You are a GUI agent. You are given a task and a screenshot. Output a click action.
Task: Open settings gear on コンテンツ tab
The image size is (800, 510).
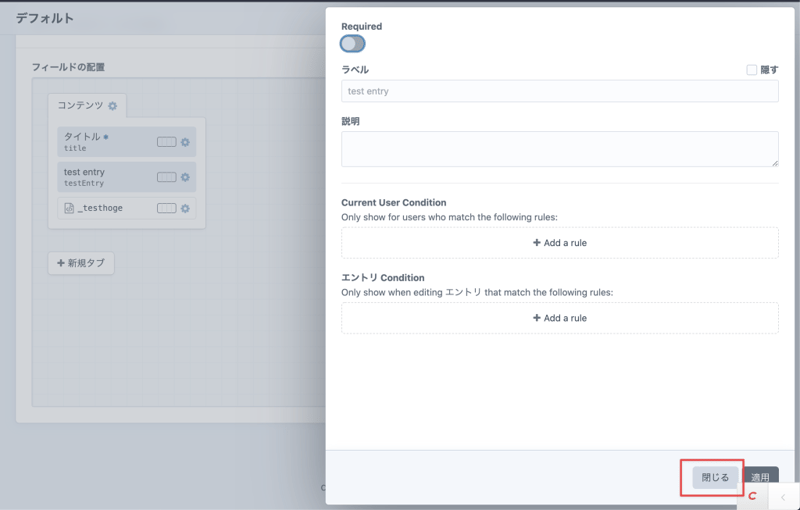point(113,106)
